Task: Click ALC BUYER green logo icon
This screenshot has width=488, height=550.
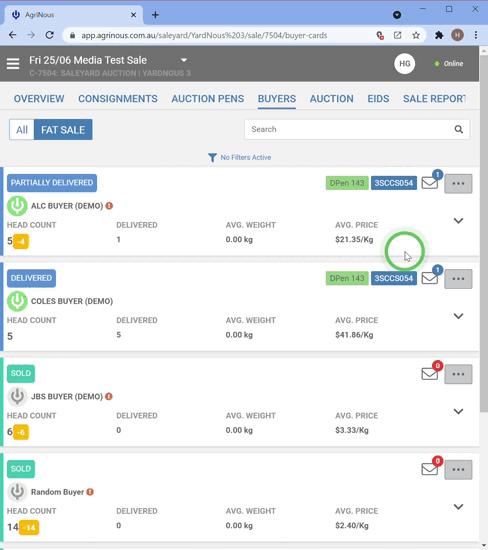Action: coord(17,206)
